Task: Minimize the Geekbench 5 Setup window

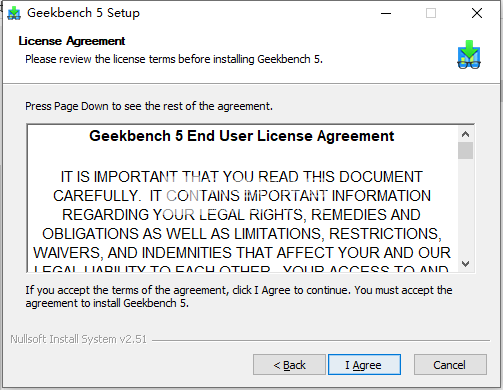Action: point(386,13)
